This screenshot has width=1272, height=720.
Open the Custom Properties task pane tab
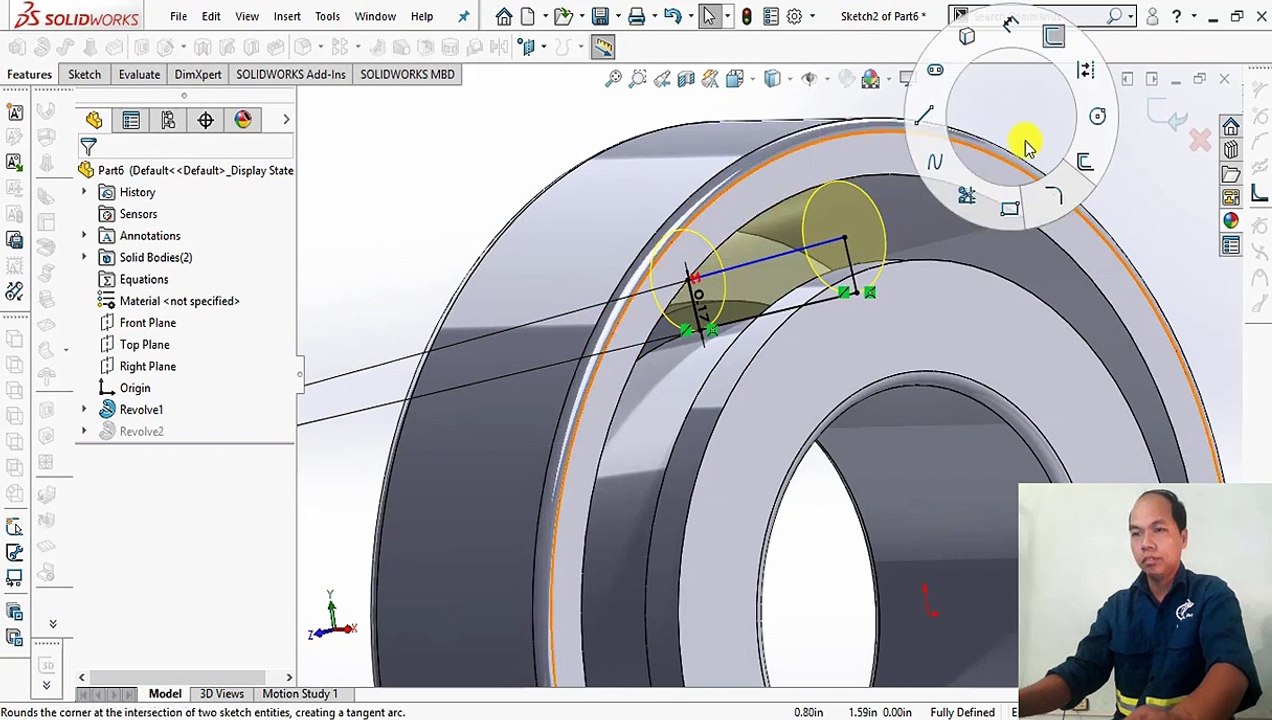pyautogui.click(x=1231, y=245)
